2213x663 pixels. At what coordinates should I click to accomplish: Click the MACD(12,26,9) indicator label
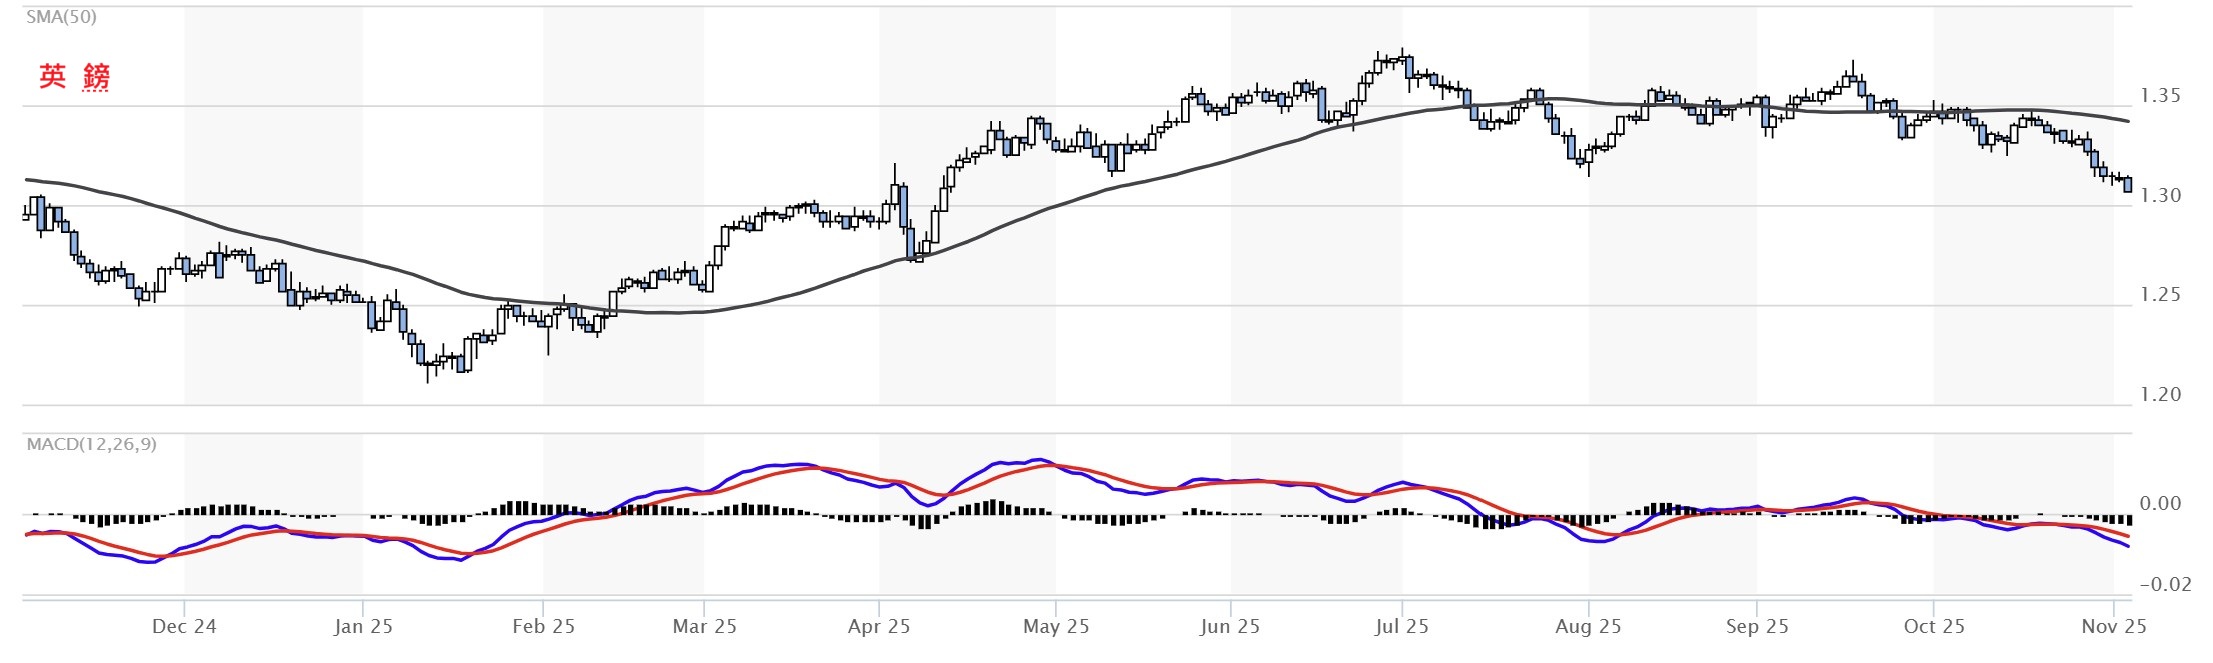pos(92,444)
